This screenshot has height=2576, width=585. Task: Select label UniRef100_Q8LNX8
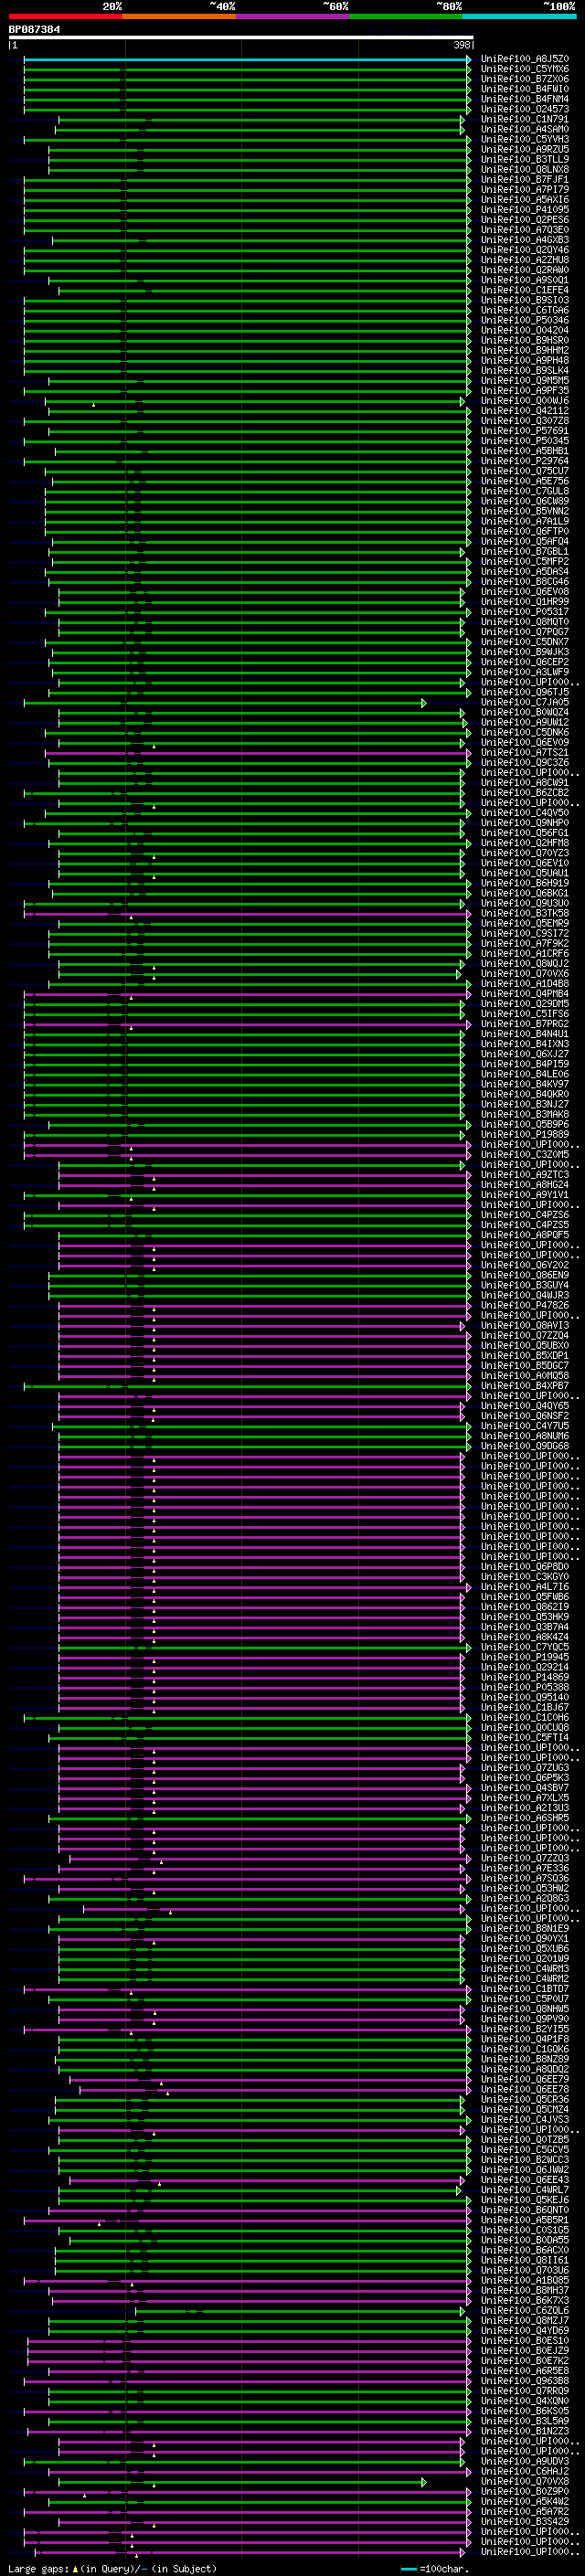[x=525, y=169]
